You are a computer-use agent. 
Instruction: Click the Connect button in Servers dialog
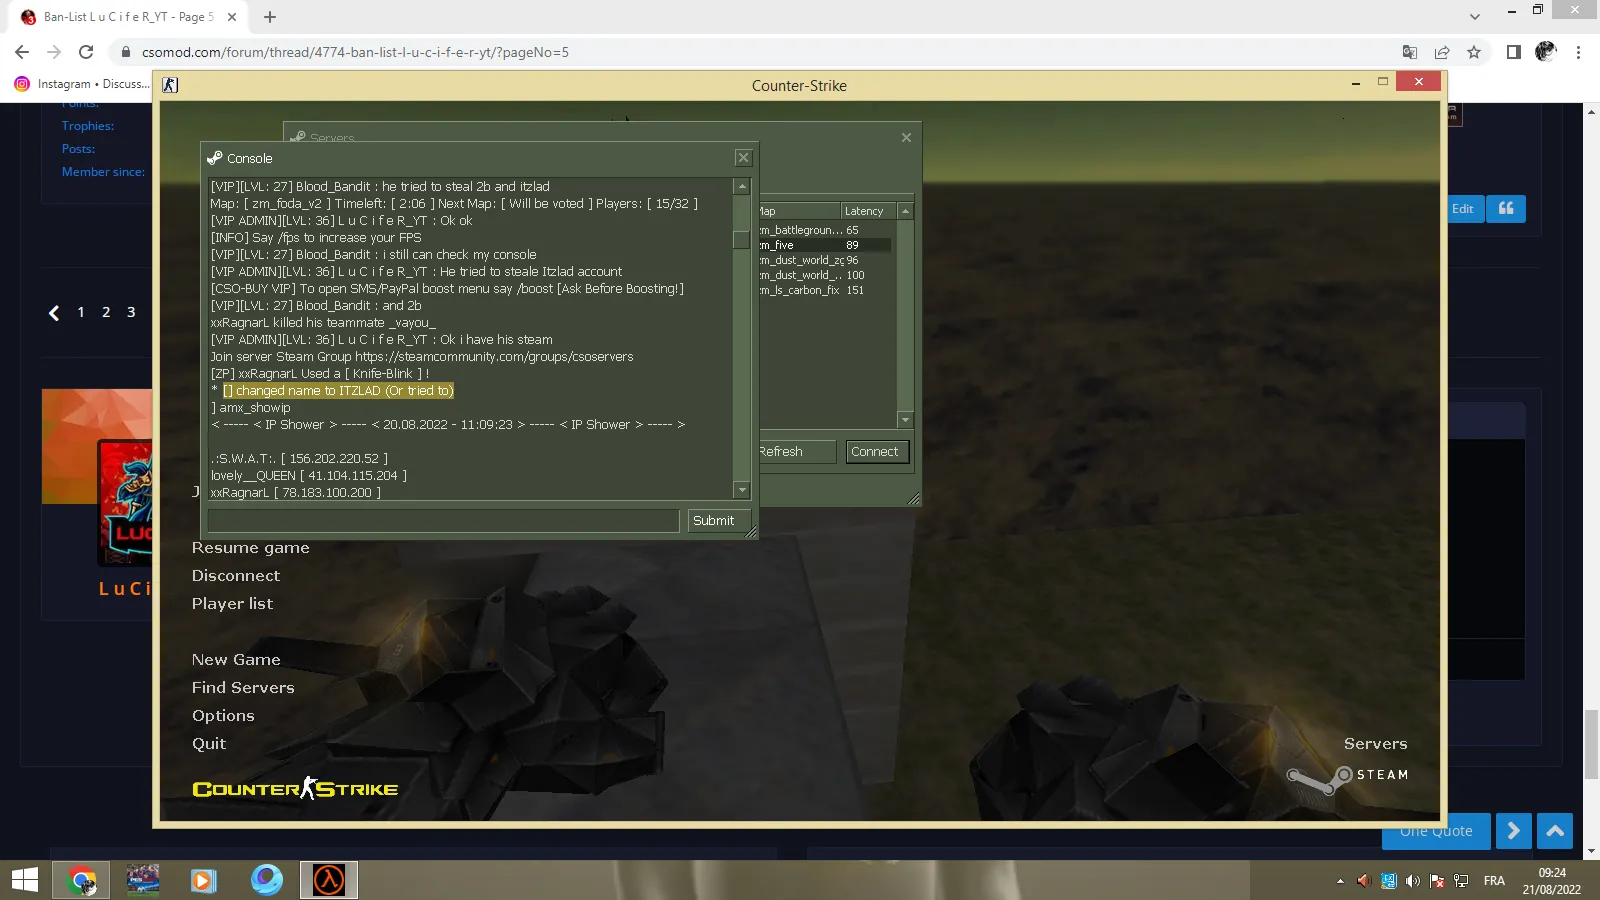pos(875,452)
